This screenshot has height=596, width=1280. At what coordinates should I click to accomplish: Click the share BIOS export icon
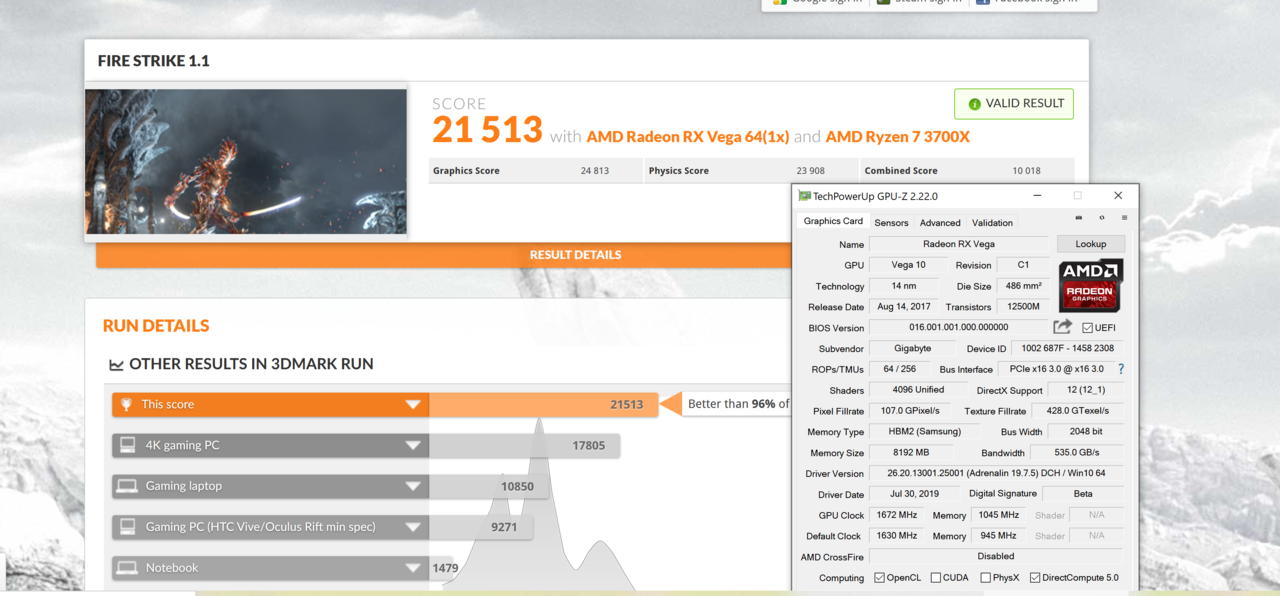pyautogui.click(x=1062, y=327)
